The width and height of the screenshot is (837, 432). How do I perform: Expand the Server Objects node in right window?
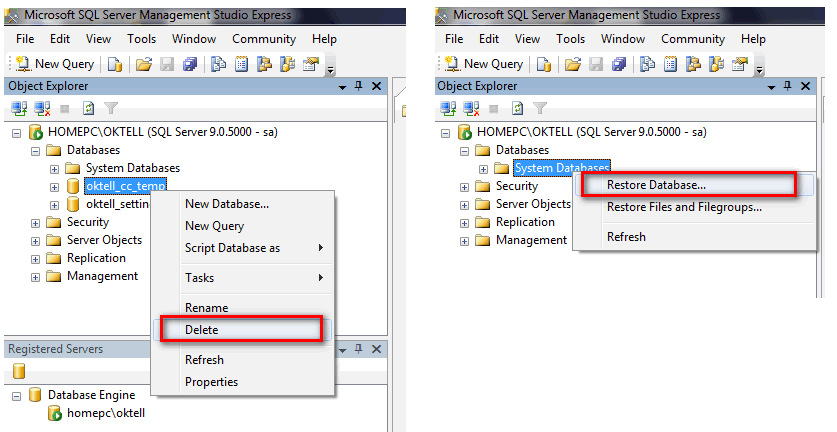pyautogui.click(x=465, y=204)
